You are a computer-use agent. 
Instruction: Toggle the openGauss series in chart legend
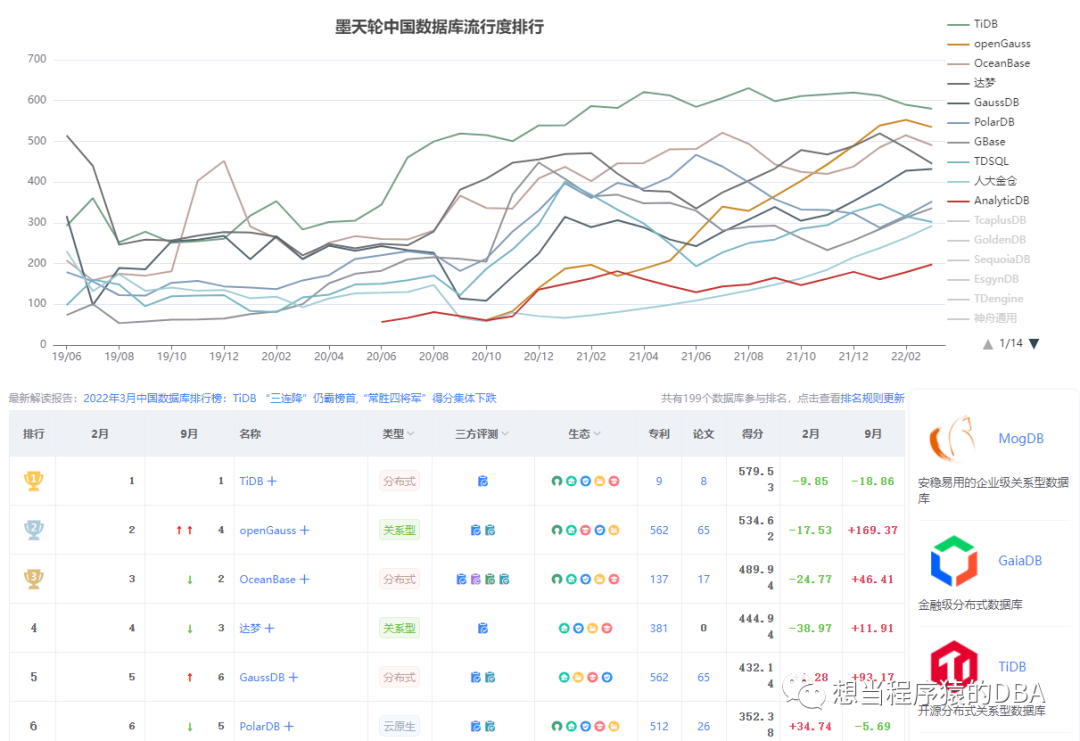pos(989,43)
